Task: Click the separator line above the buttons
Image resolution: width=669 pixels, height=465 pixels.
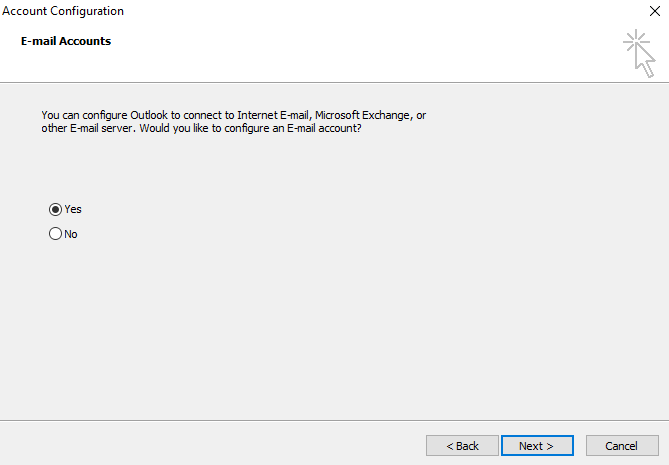Action: point(330,420)
